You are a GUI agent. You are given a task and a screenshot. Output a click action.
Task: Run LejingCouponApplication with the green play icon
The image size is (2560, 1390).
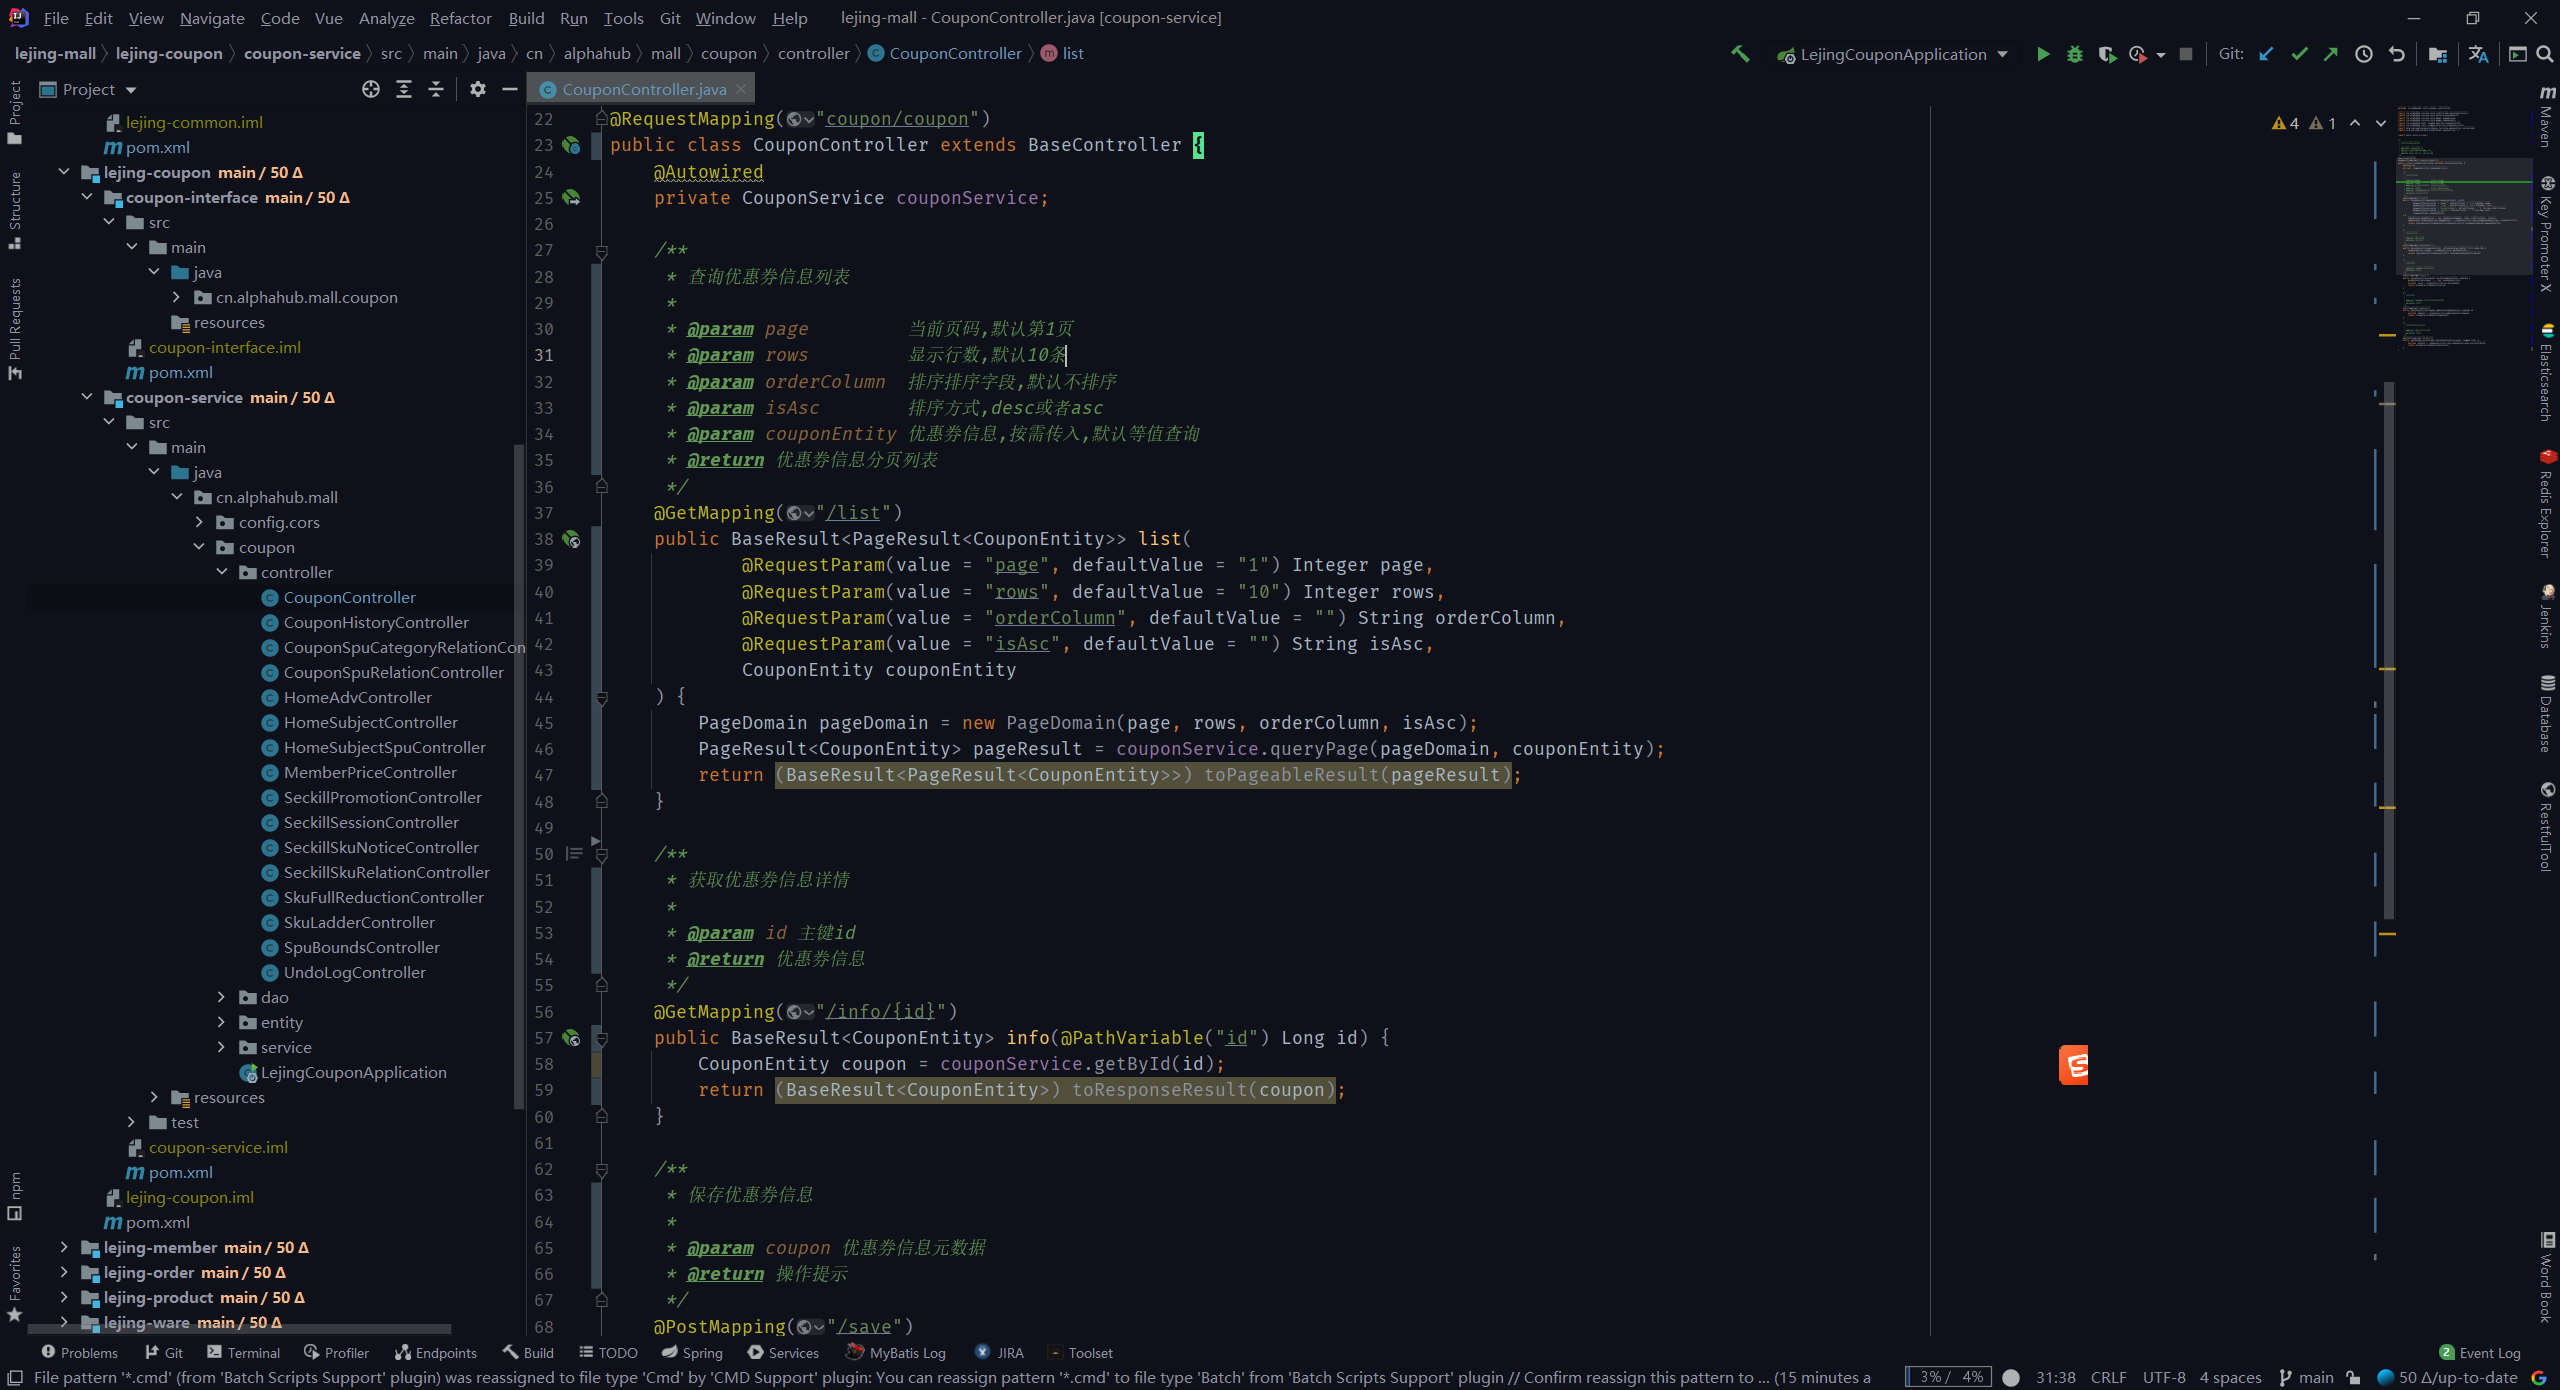tap(2043, 54)
